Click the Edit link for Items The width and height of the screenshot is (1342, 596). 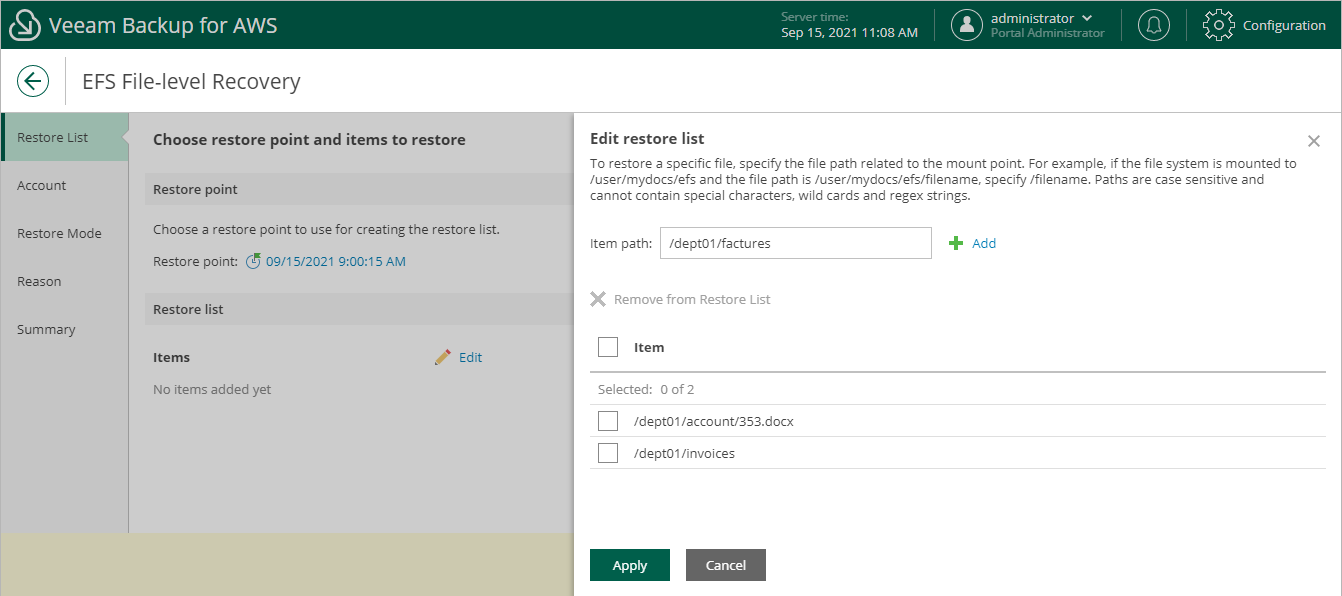[x=470, y=357]
